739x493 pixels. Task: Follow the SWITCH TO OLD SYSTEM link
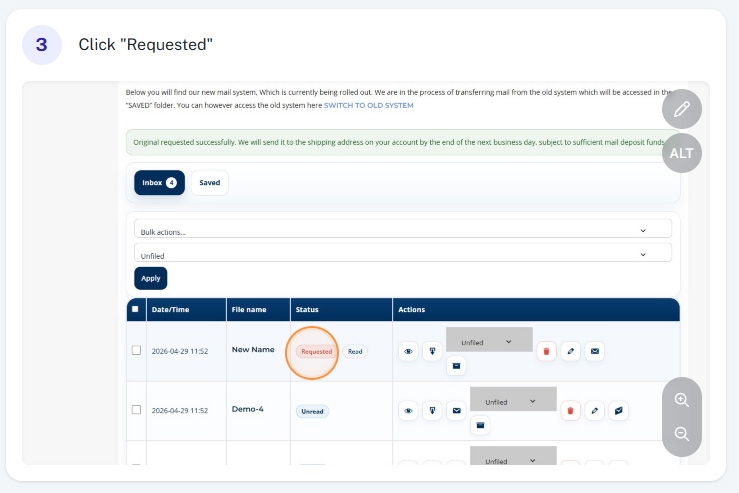click(369, 106)
